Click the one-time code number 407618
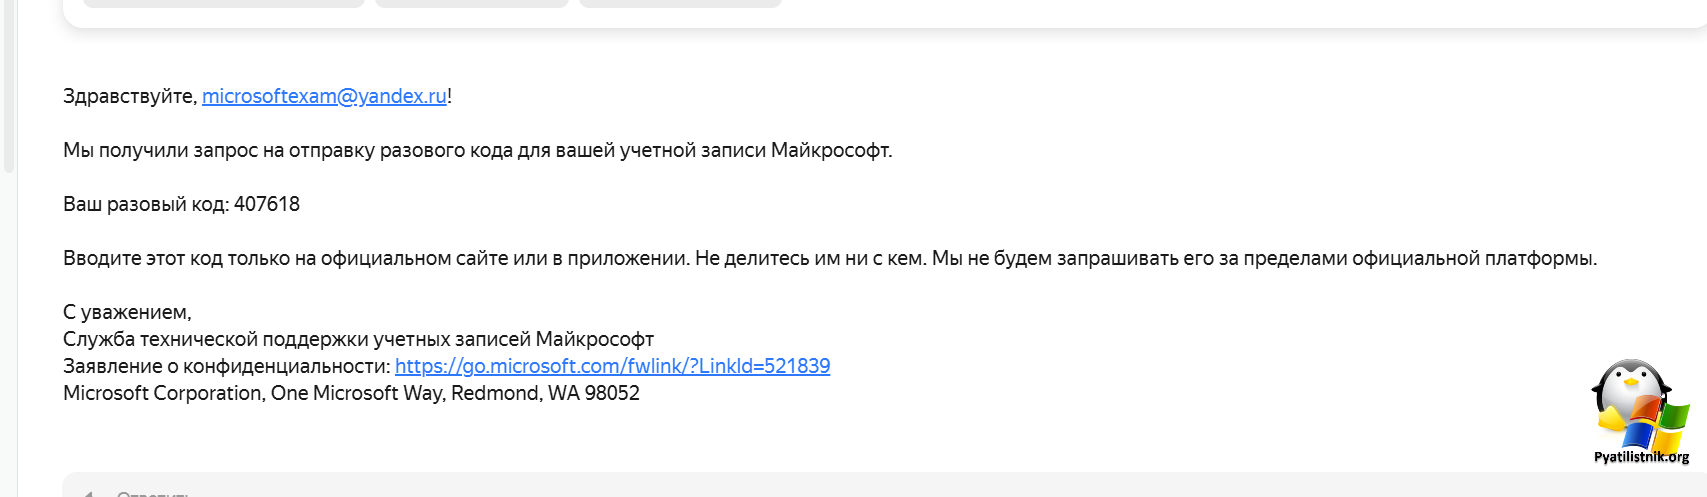 (267, 204)
